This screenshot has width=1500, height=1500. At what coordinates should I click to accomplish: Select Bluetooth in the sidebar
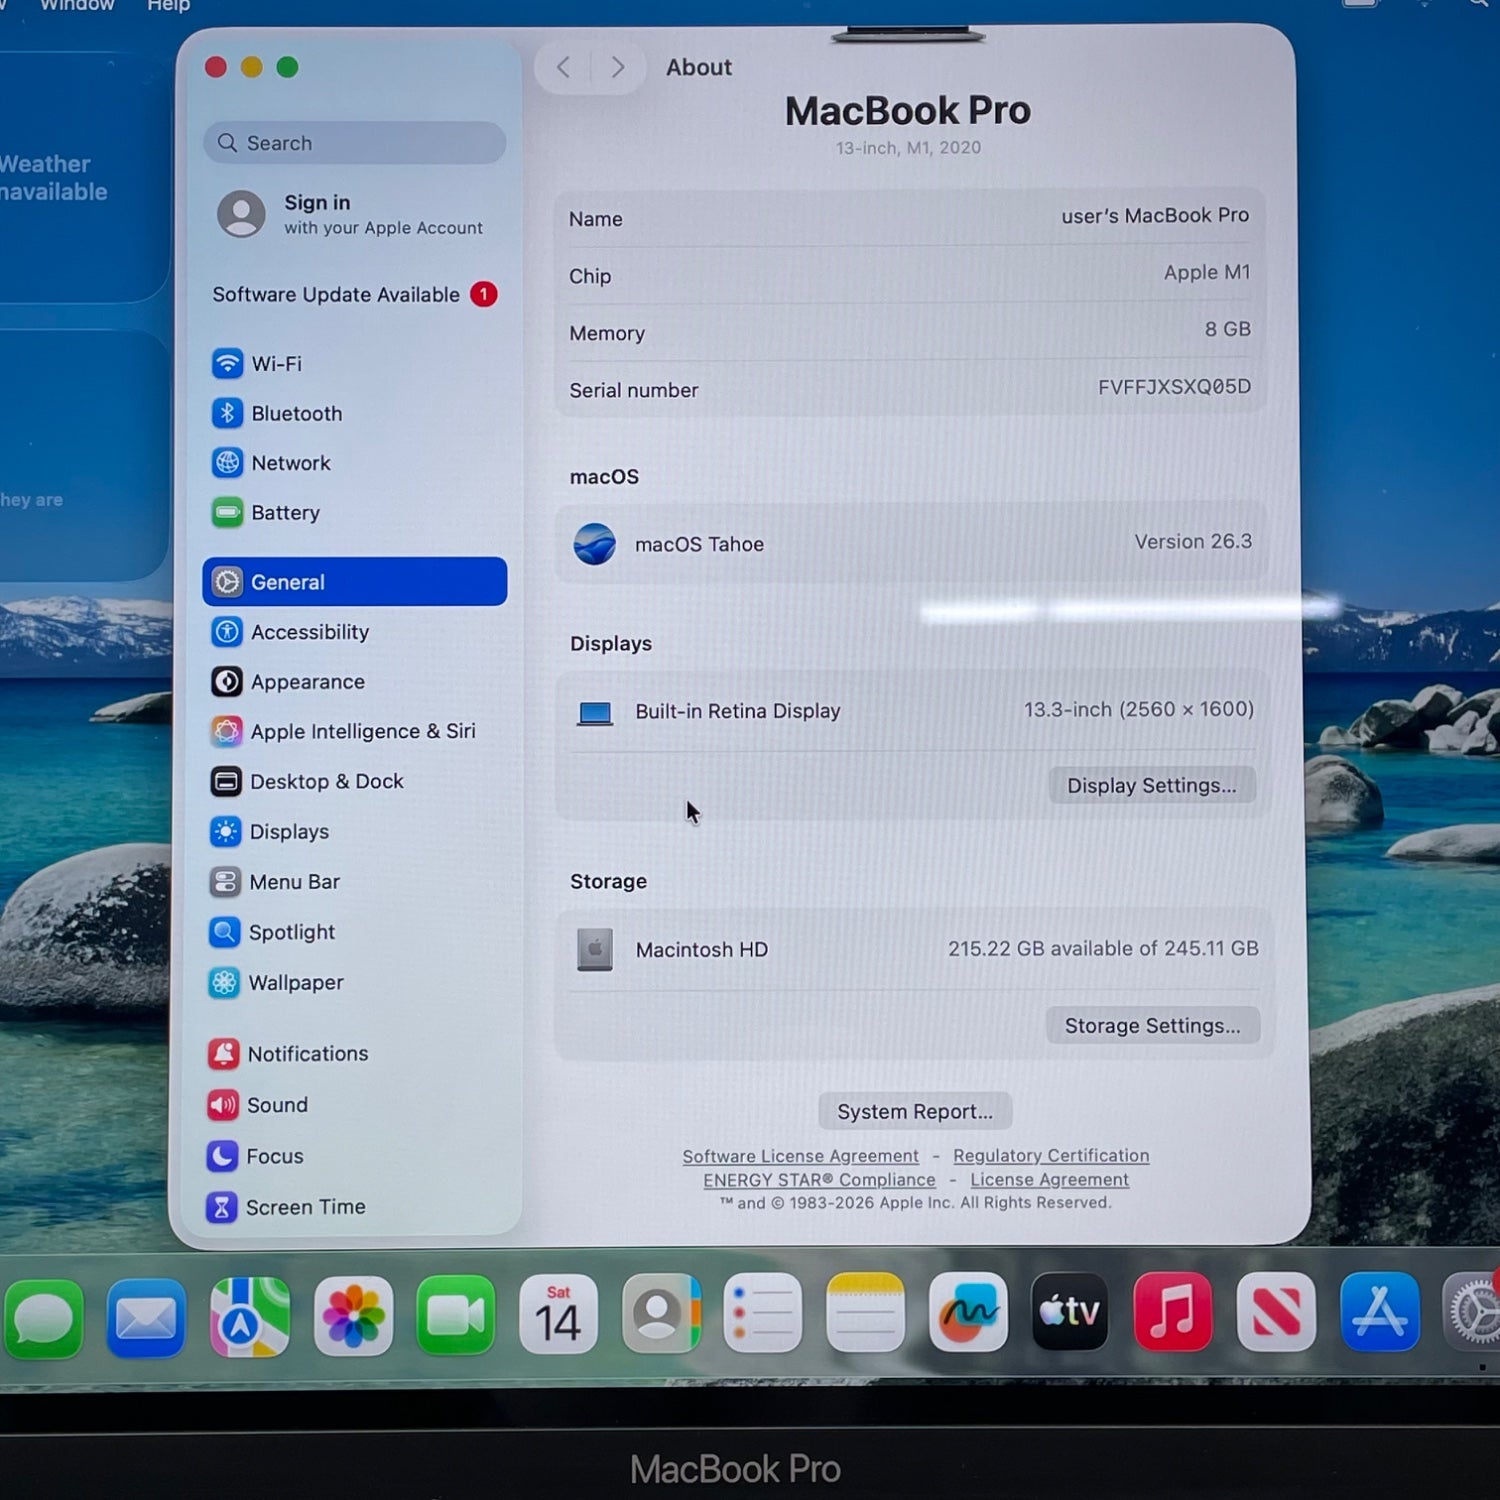pos(295,414)
